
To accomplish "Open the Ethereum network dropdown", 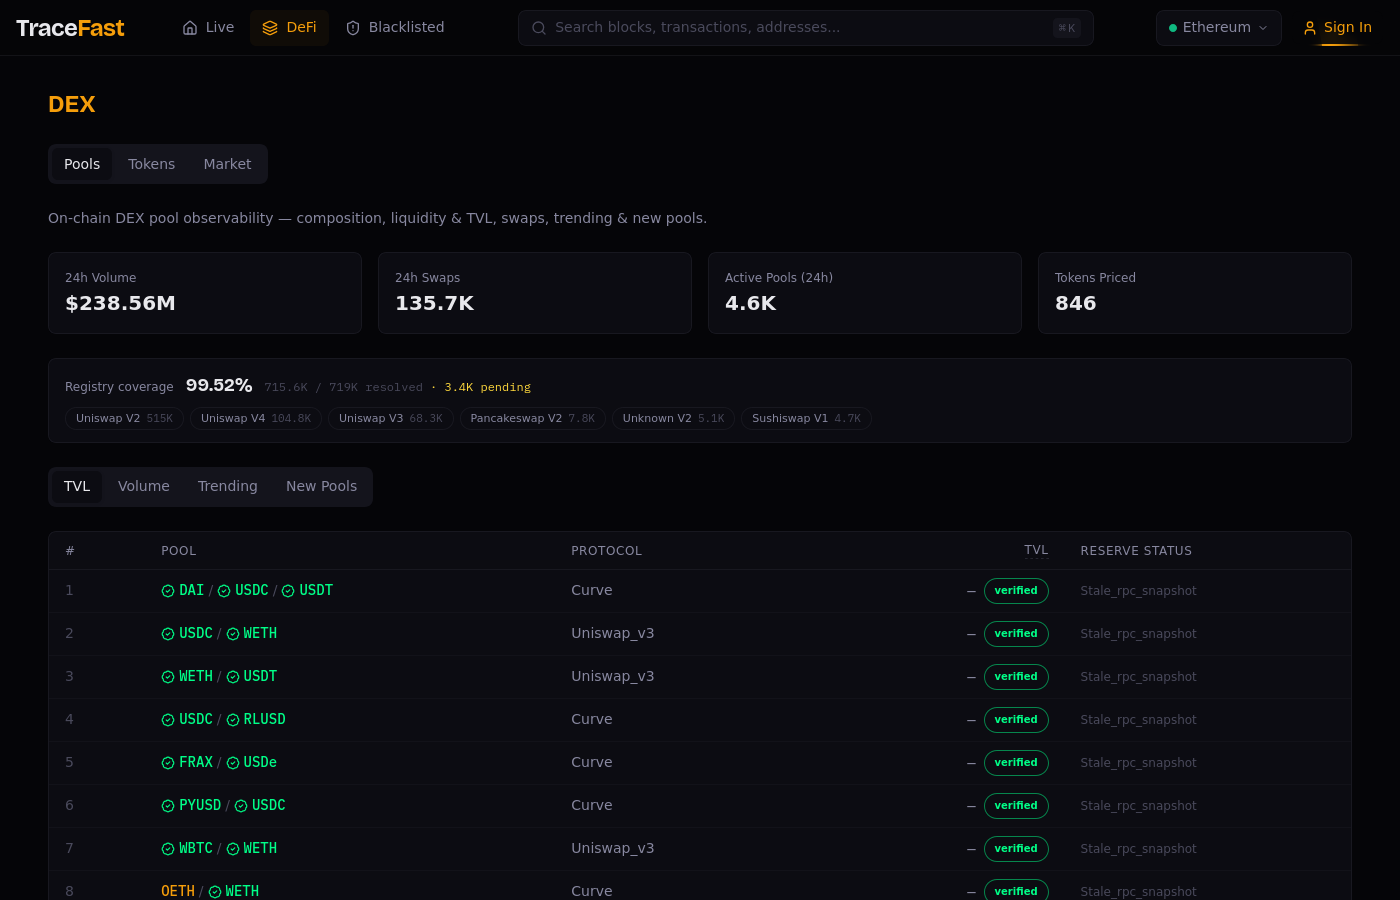I will pos(1218,28).
